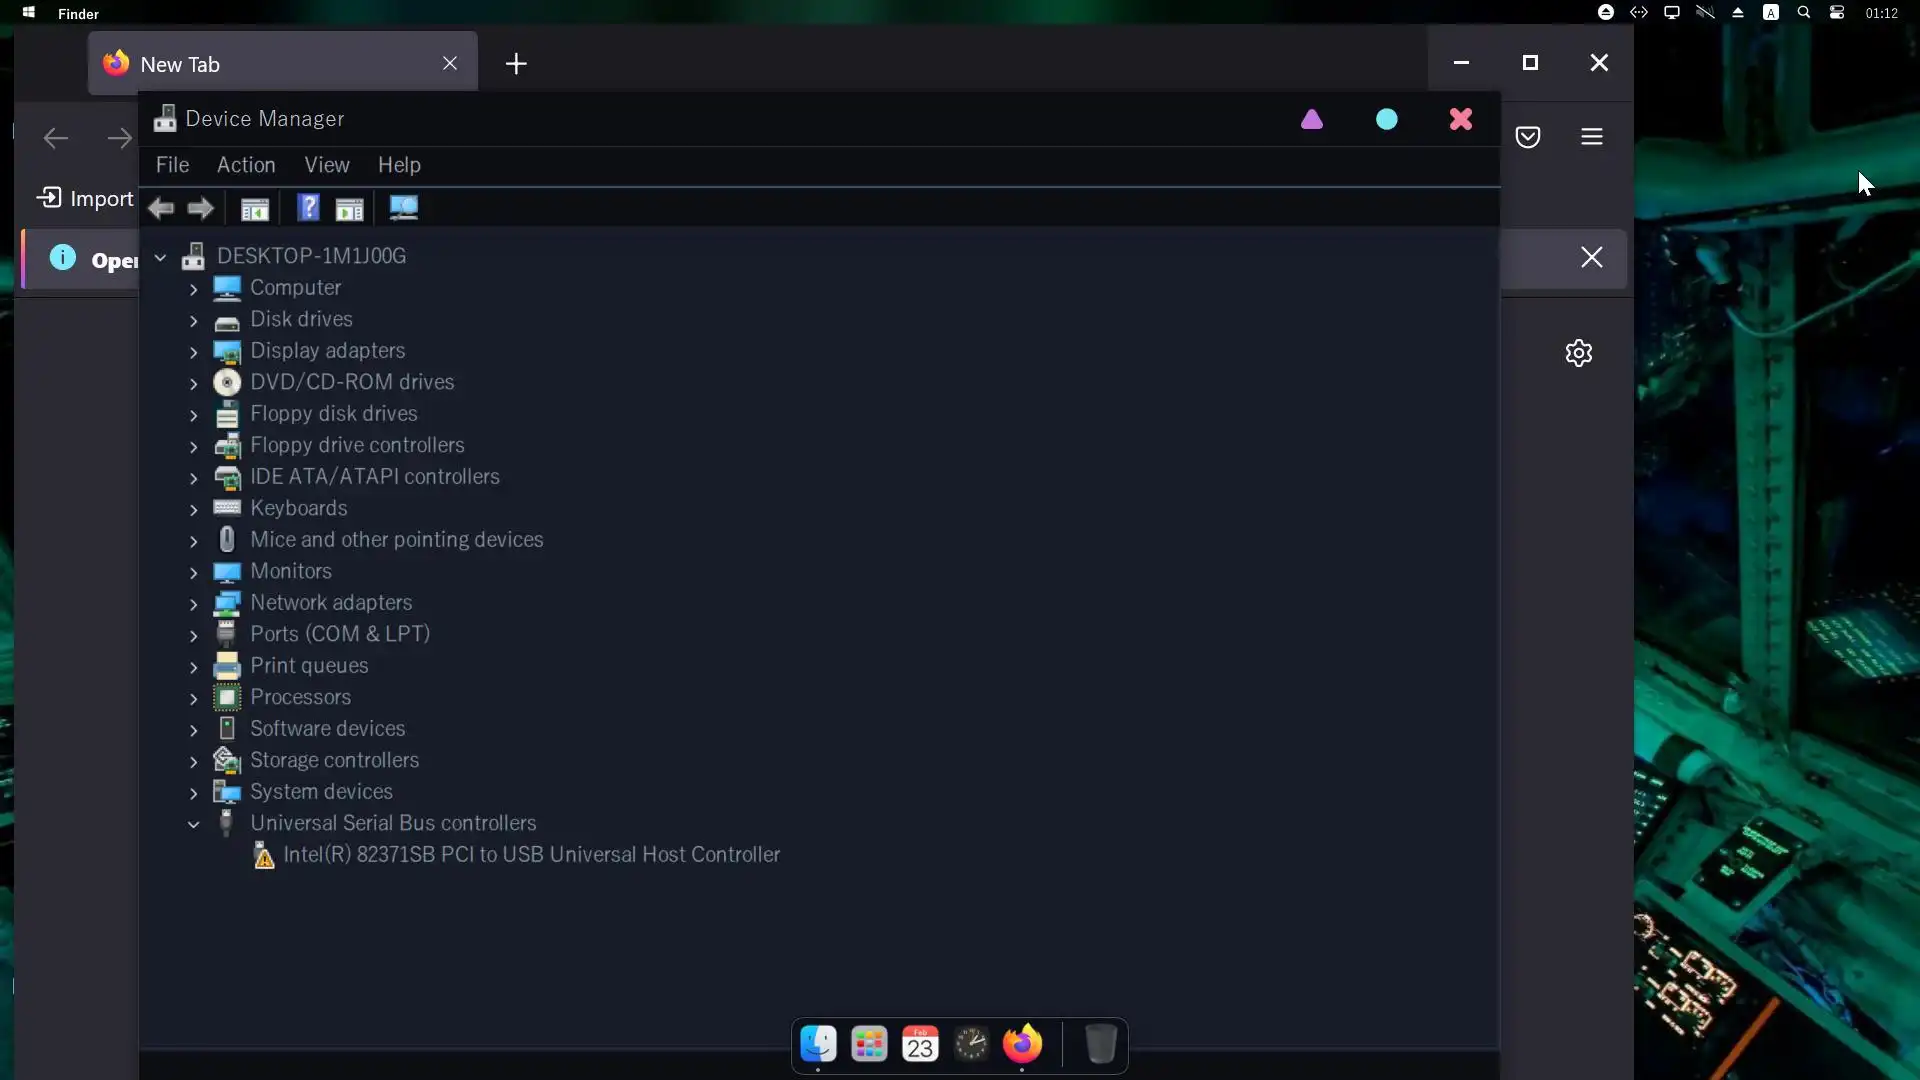
Task: Click the purple triangle window button
Action: [1312, 120]
